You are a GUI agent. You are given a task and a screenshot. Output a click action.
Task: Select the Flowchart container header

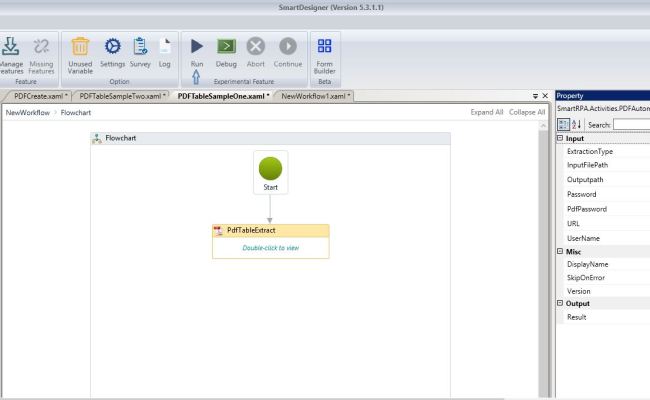270,138
